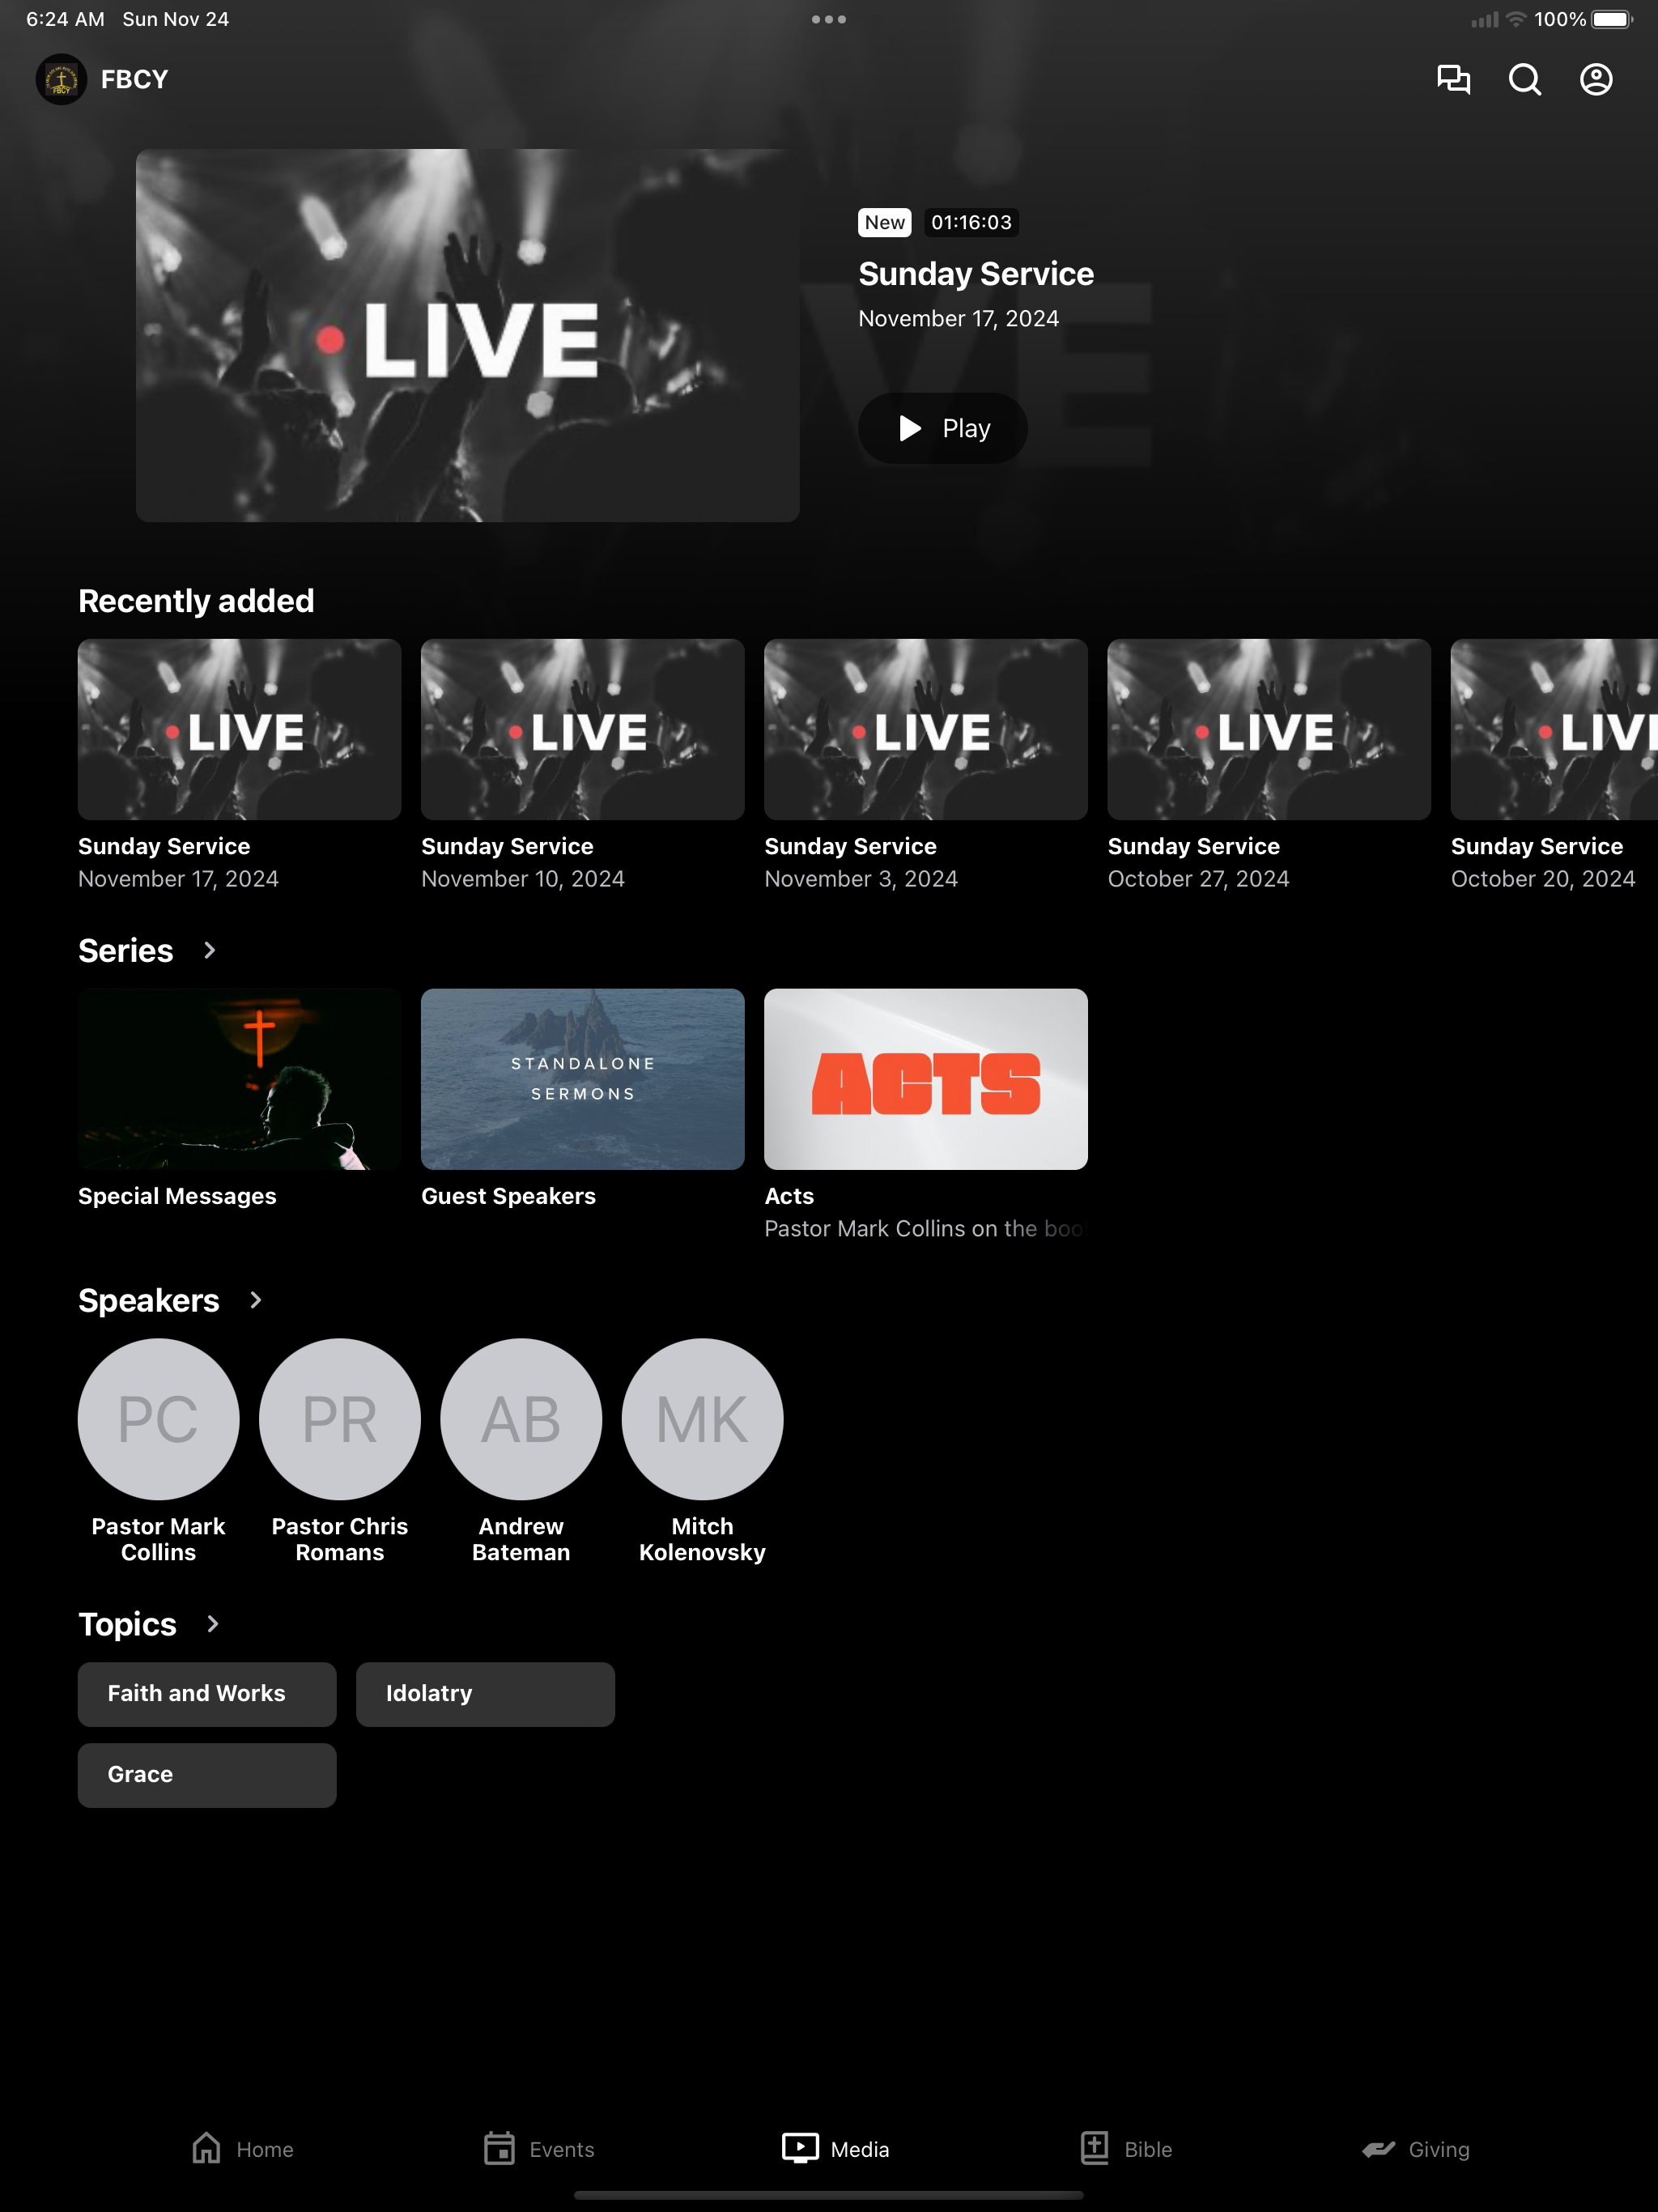Tap the New badge label
1658x2212 pixels.
pos(885,222)
